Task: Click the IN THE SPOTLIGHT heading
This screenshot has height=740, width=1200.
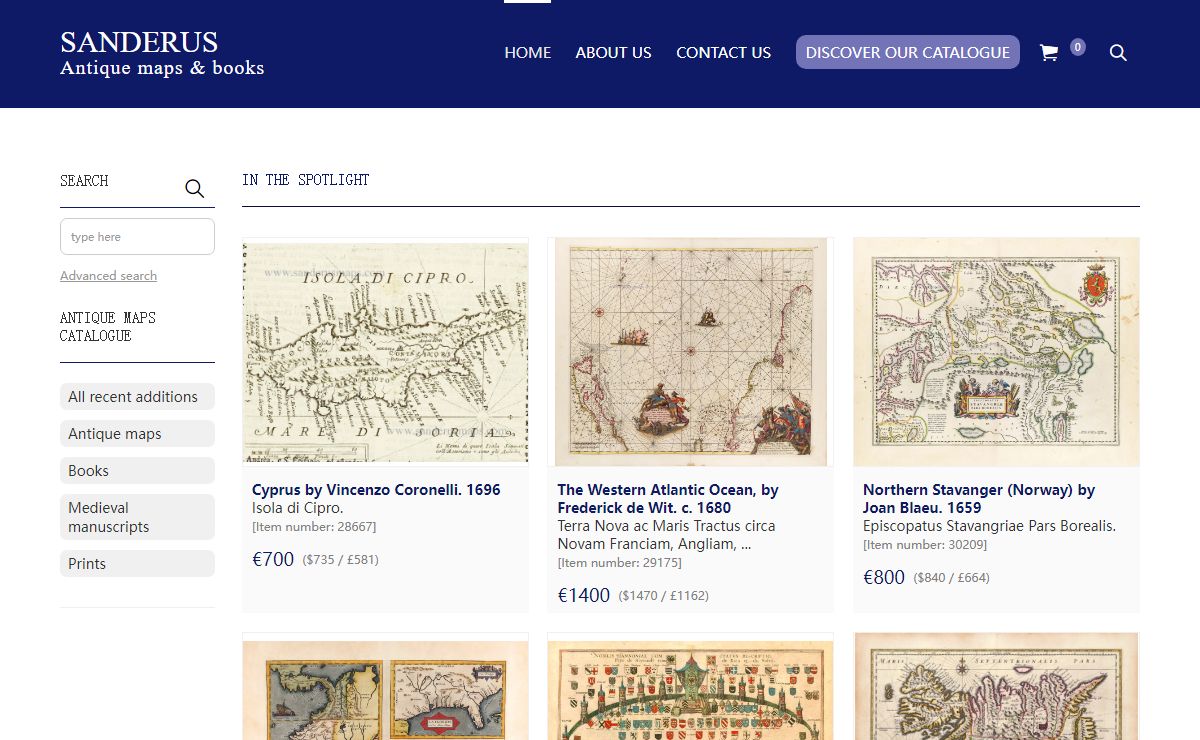Action: click(306, 180)
